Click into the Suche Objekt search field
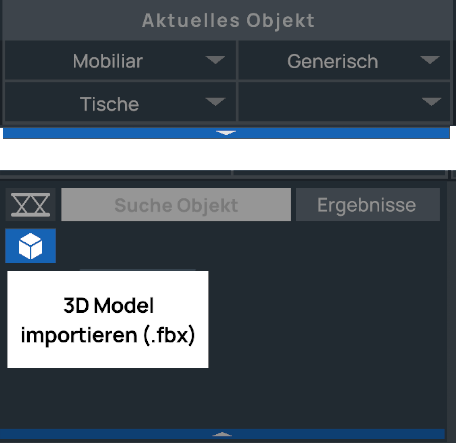Screen dimensions: 456x443 [176, 204]
